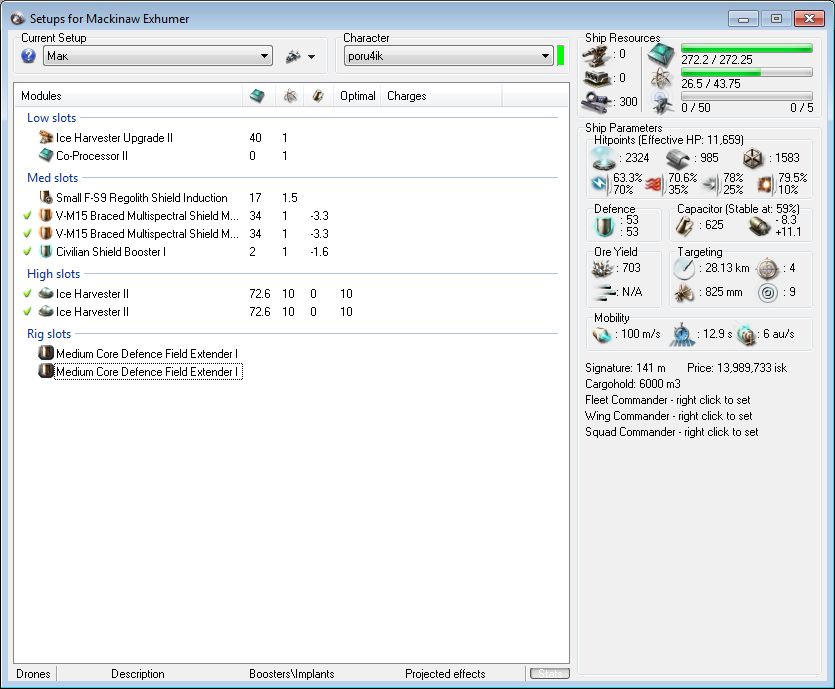835x689 pixels.
Task: Click the Civilian Shield Booster I icon
Action: click(x=46, y=251)
